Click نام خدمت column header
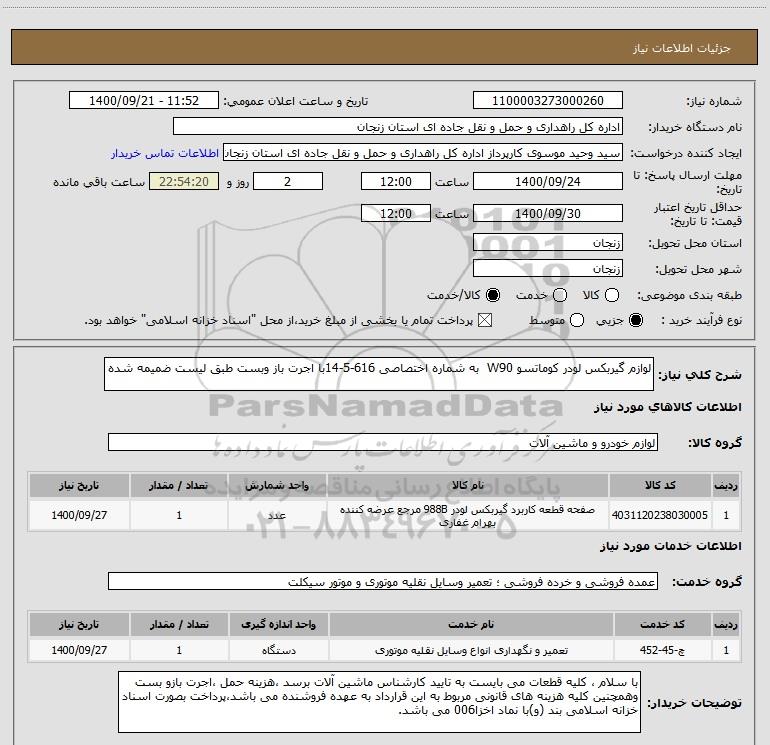The width and height of the screenshot is (770, 745). 471,624
